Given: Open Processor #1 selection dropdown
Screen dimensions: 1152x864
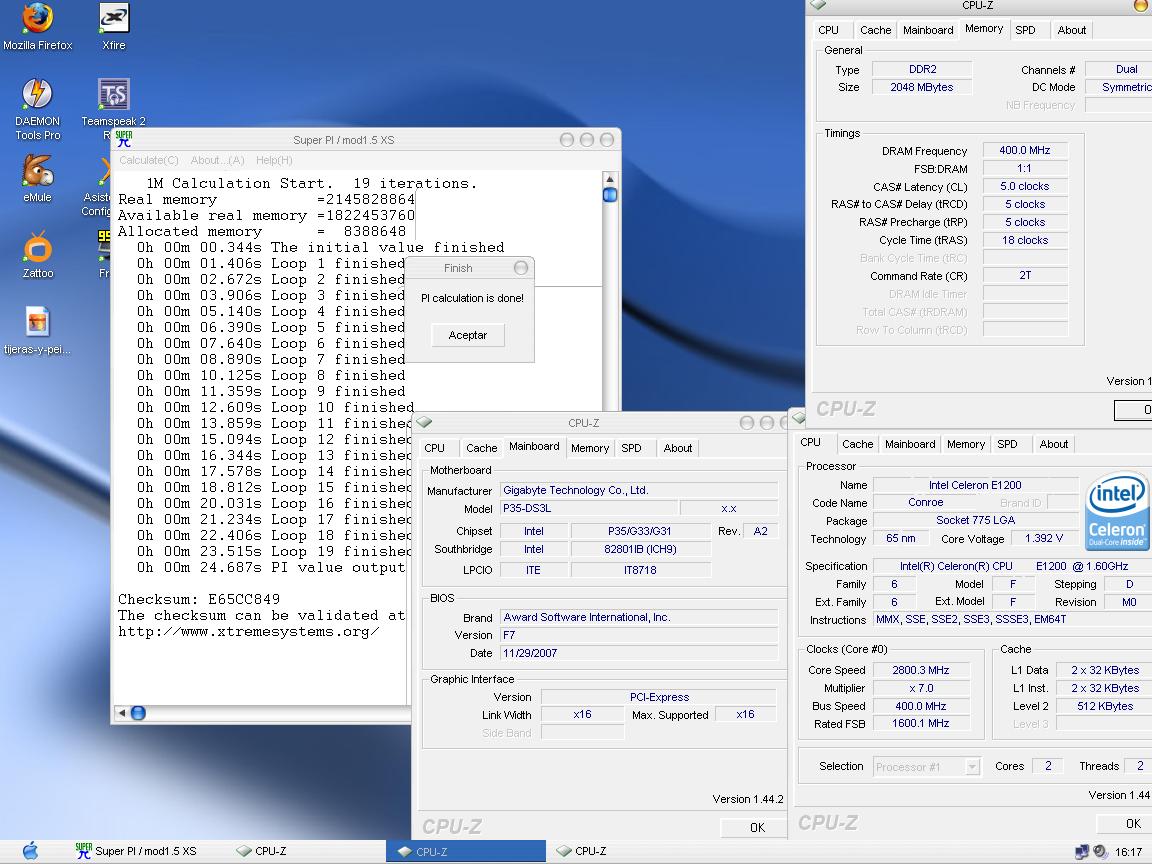Looking at the screenshot, I should pos(926,767).
